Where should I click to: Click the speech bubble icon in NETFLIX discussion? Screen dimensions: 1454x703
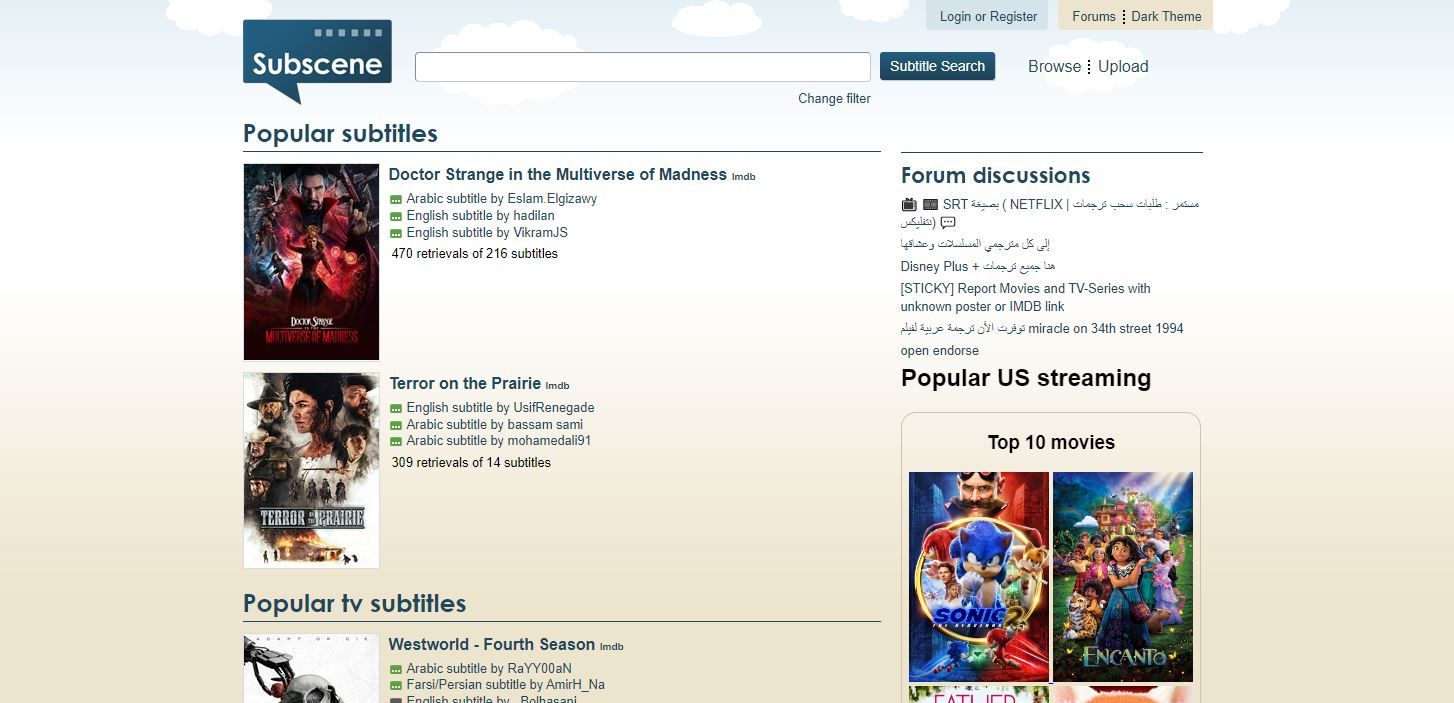click(x=948, y=222)
